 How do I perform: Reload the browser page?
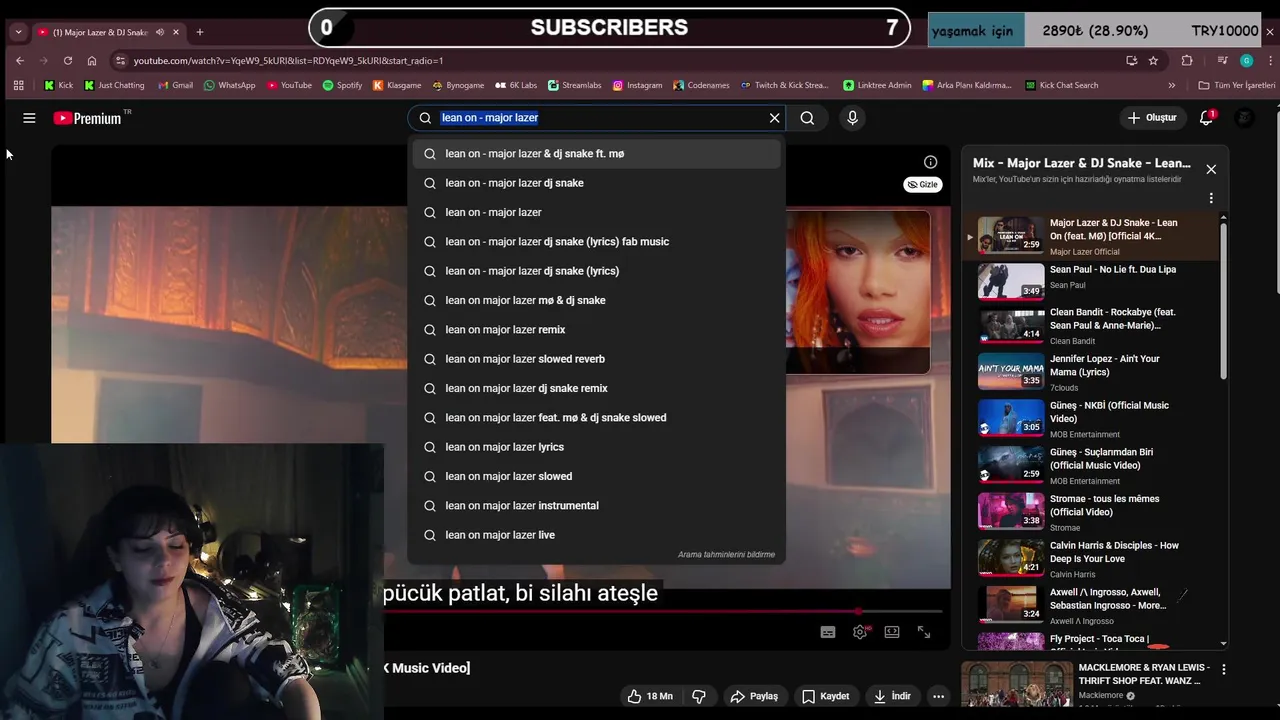click(x=67, y=60)
